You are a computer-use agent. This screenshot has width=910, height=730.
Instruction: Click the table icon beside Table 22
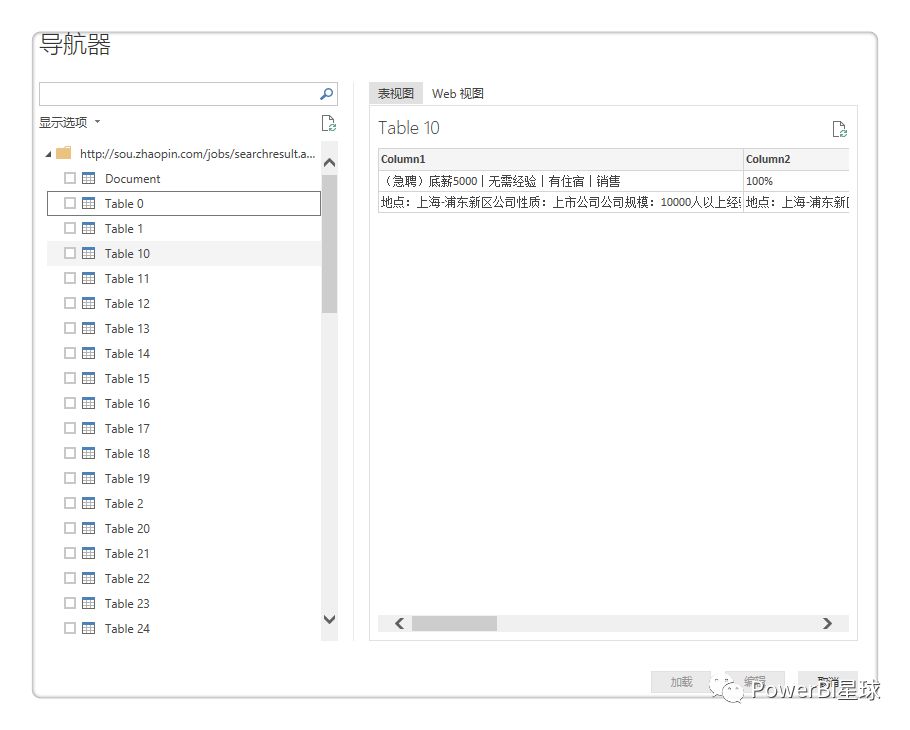[88, 577]
